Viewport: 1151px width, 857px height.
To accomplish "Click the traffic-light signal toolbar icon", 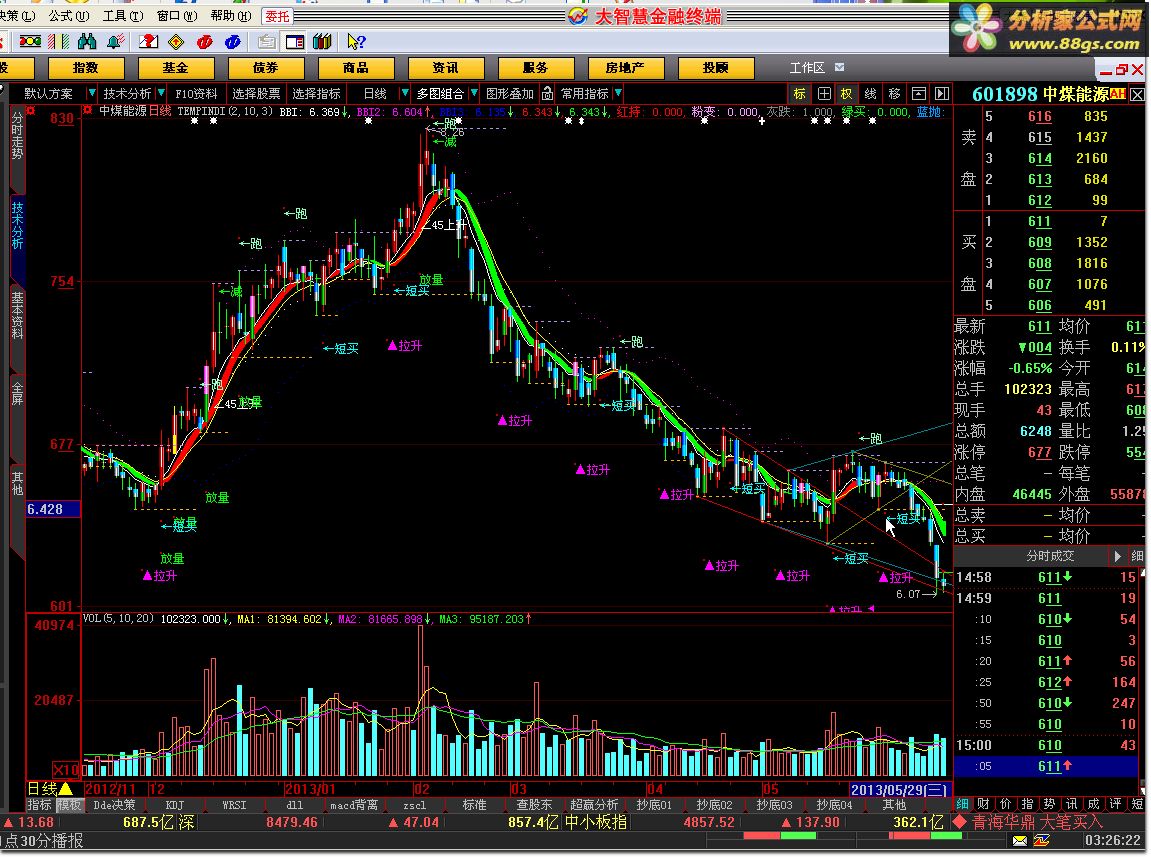I will 30,42.
